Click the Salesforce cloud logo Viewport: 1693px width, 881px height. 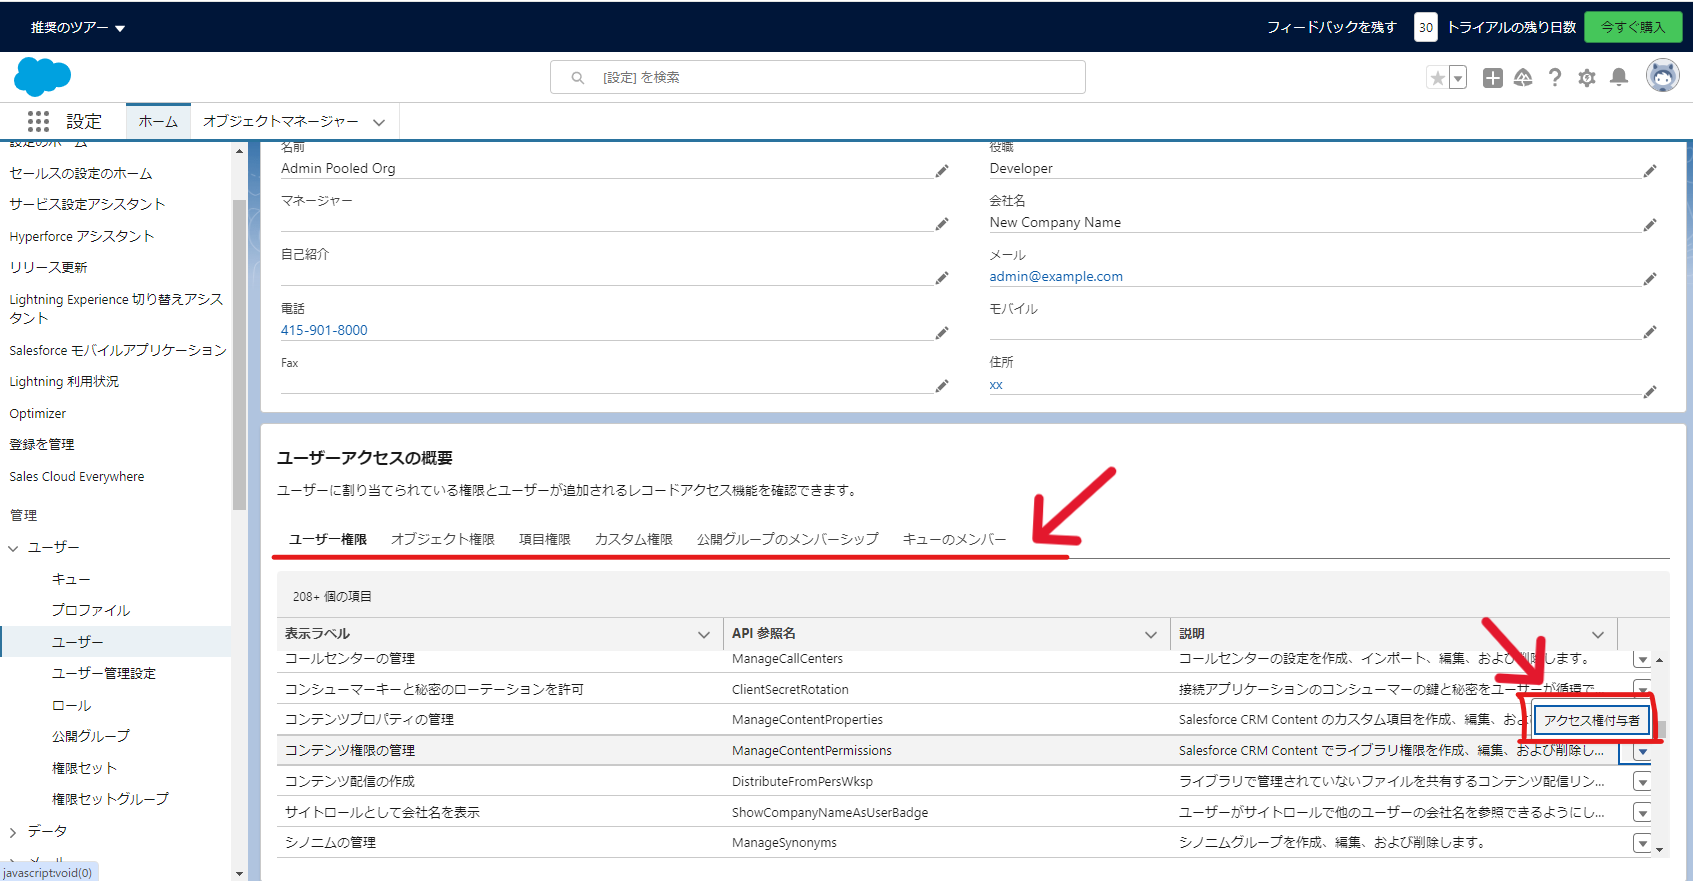pos(42,77)
